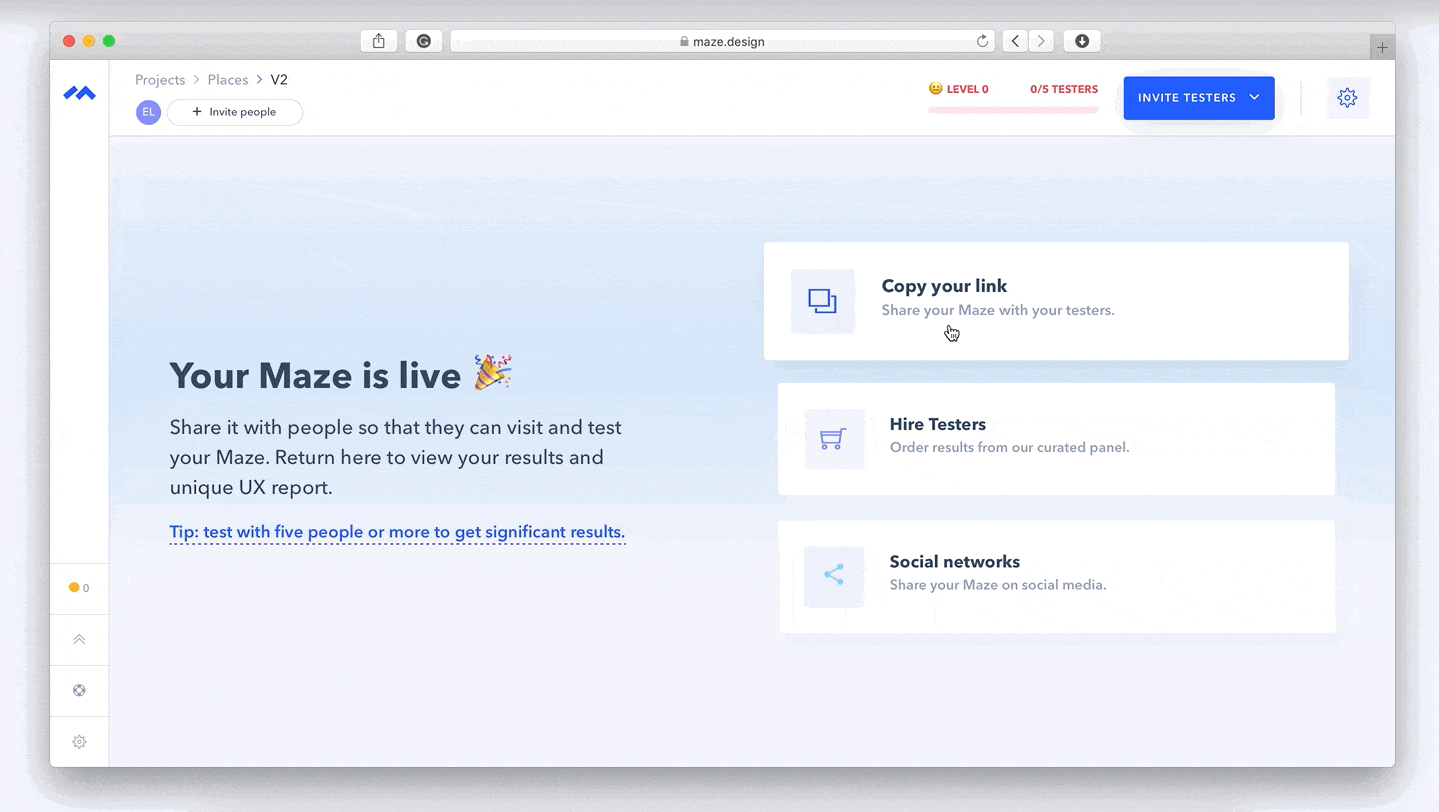Open the five testers tip link

397,532
